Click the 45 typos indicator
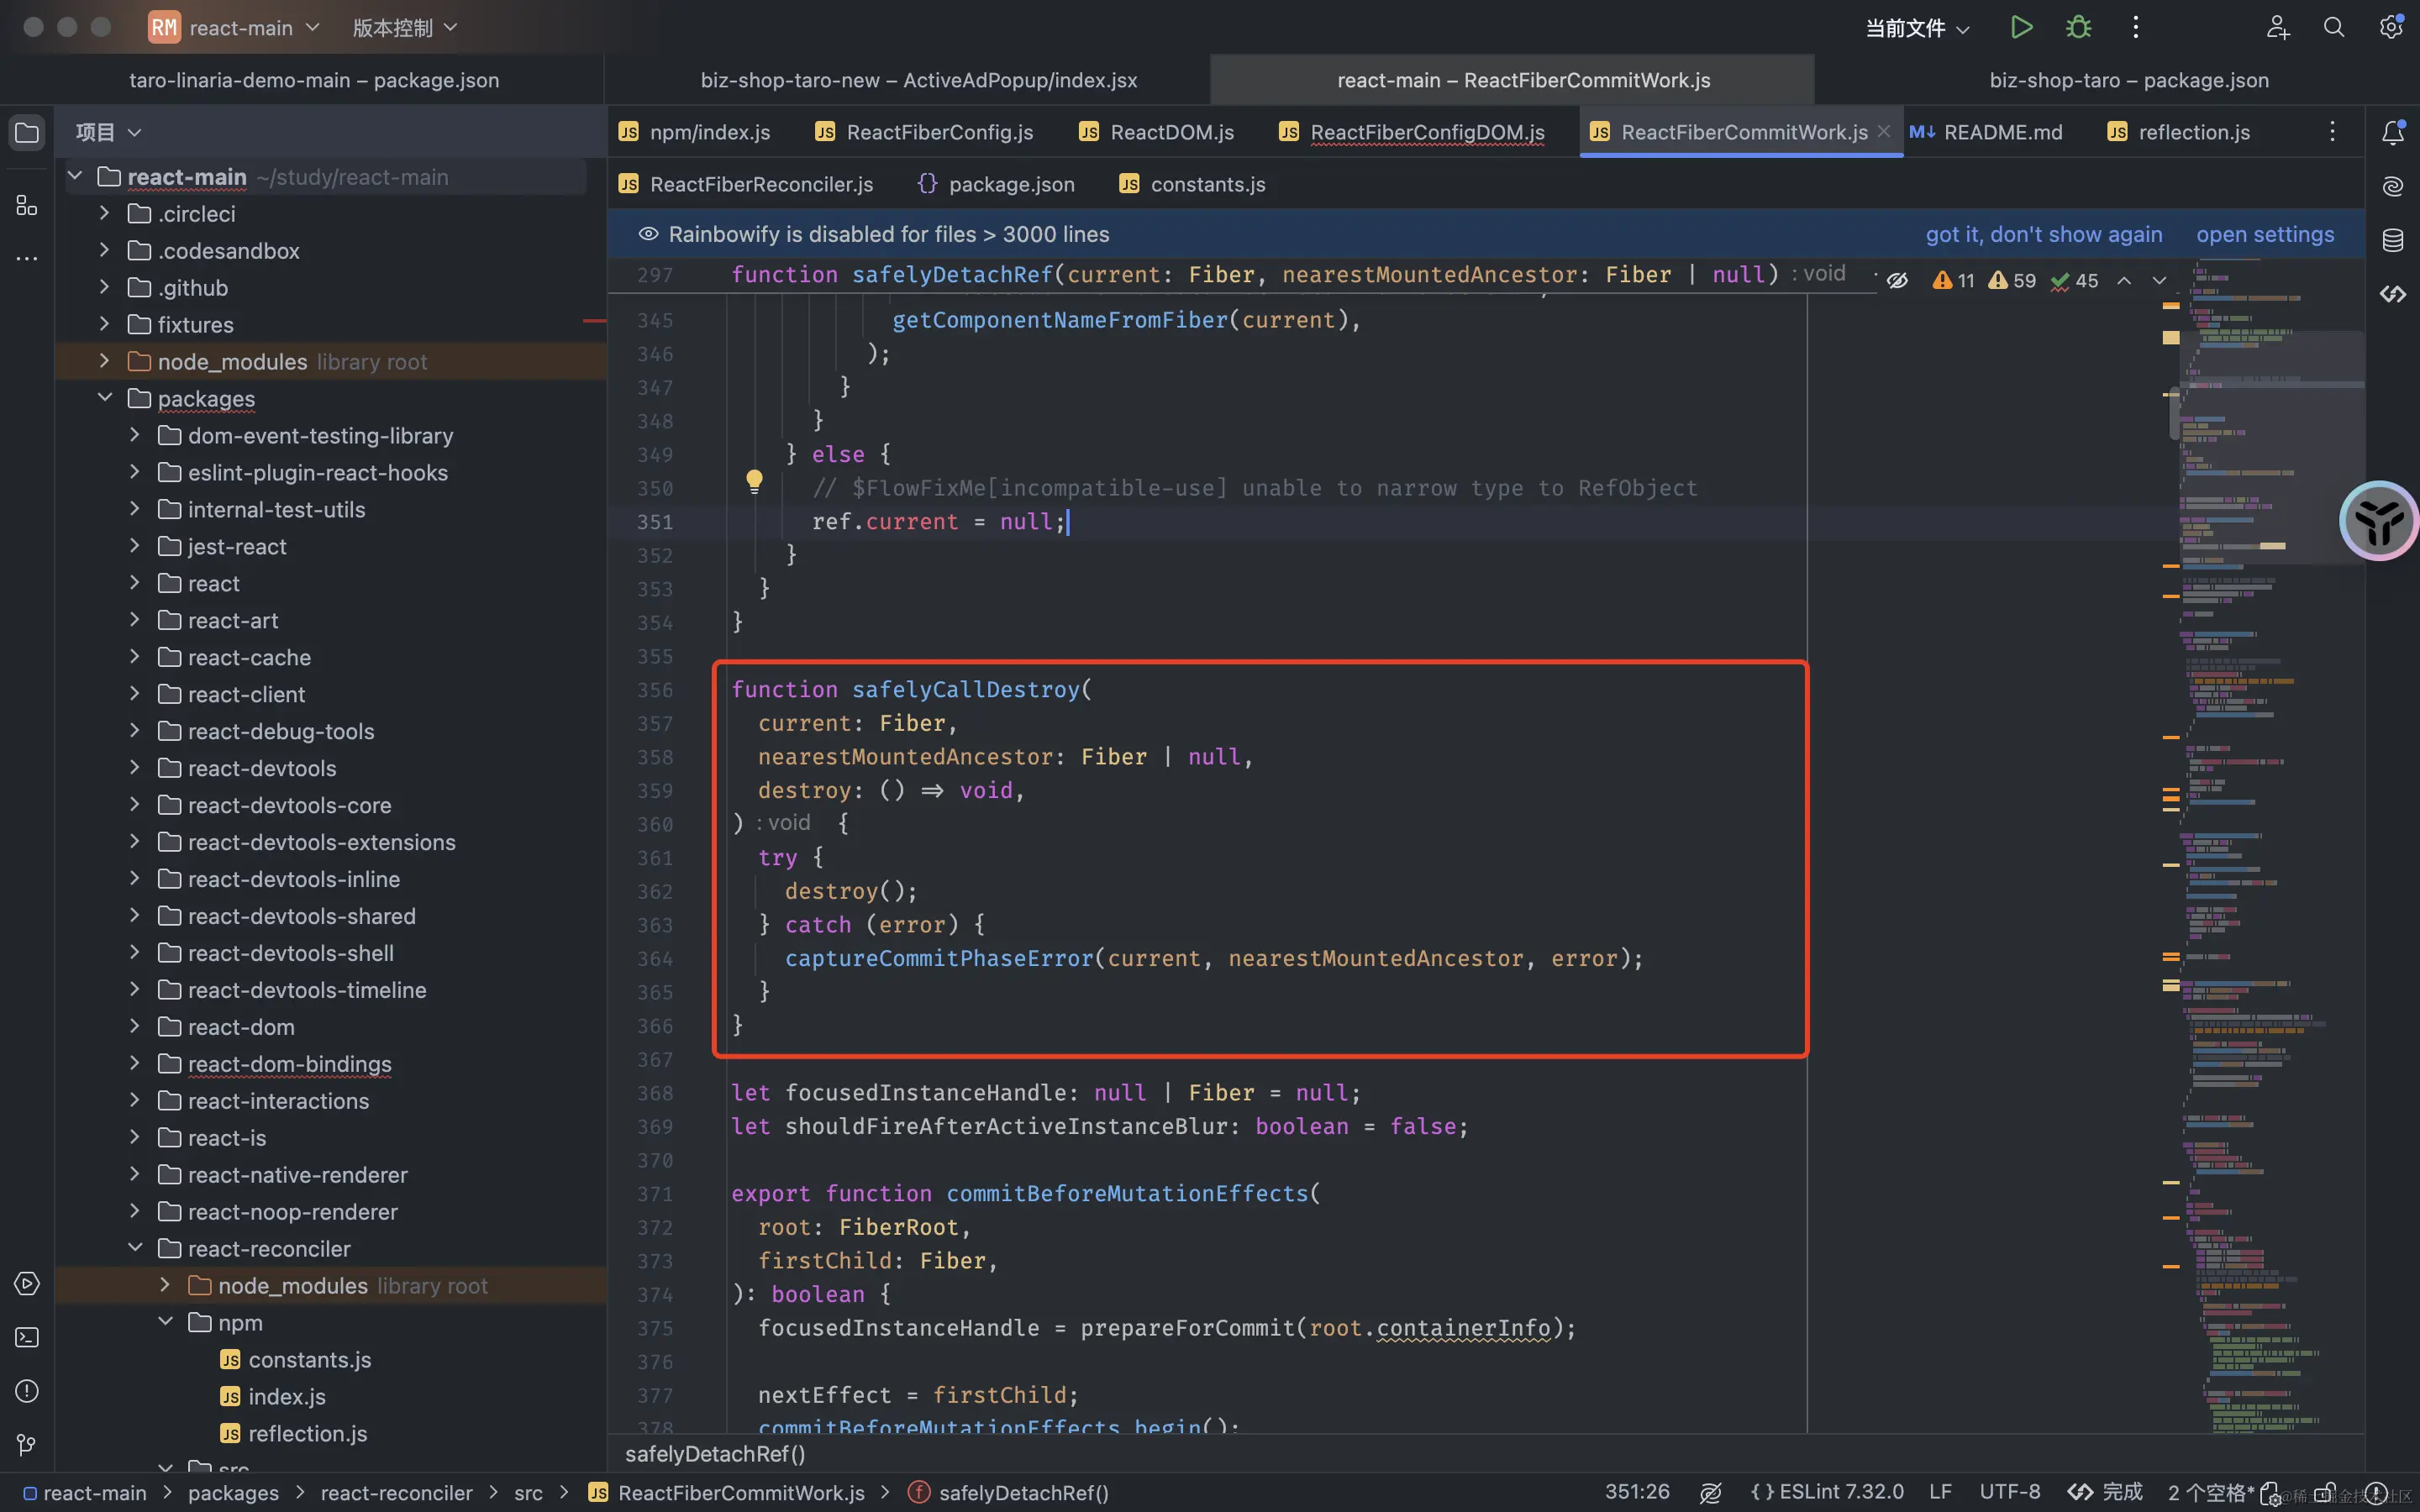This screenshot has height=1512, width=2420. click(x=2073, y=281)
